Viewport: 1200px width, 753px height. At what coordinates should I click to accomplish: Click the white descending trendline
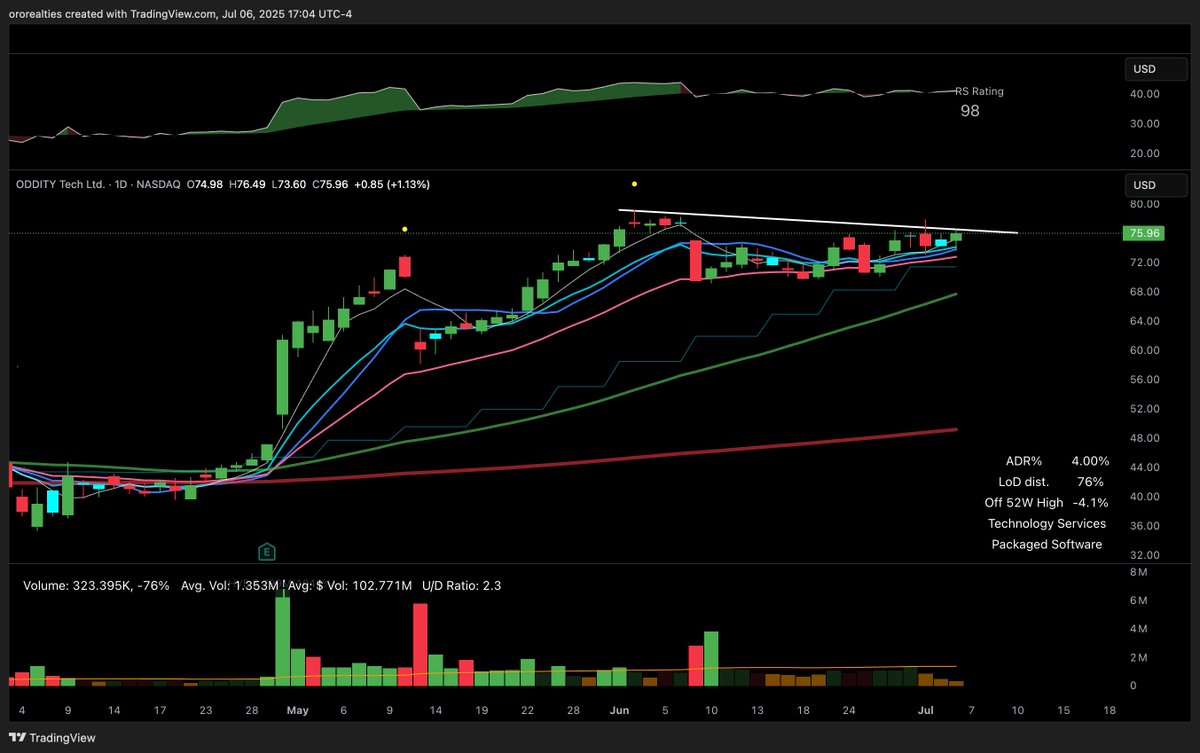click(x=817, y=221)
